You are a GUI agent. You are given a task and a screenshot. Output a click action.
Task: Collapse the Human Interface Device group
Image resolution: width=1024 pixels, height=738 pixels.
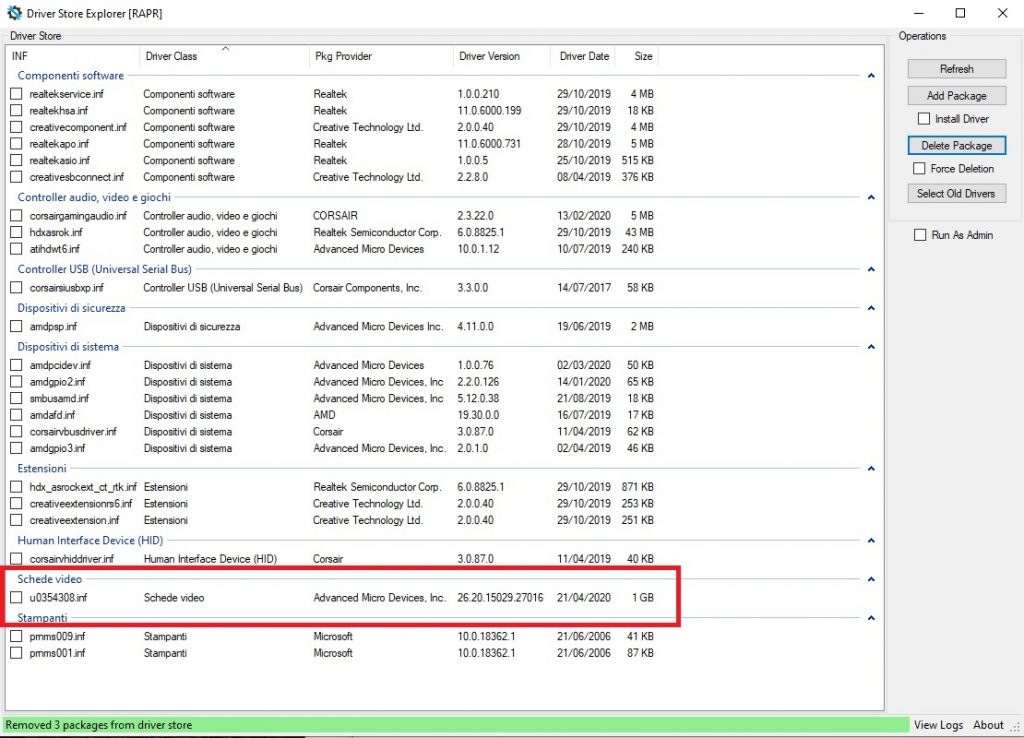(x=871, y=540)
